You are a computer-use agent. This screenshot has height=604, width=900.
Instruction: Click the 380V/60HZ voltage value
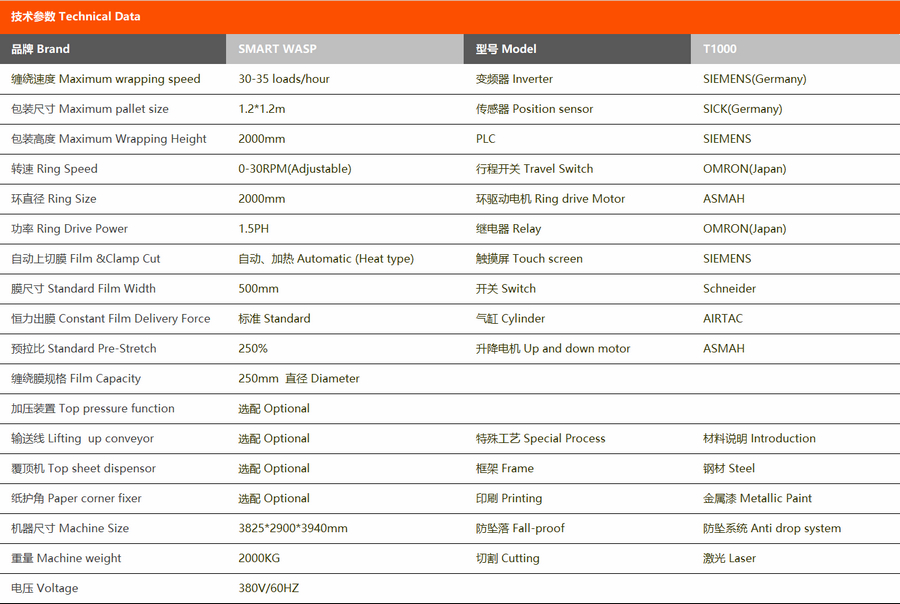click(270, 589)
